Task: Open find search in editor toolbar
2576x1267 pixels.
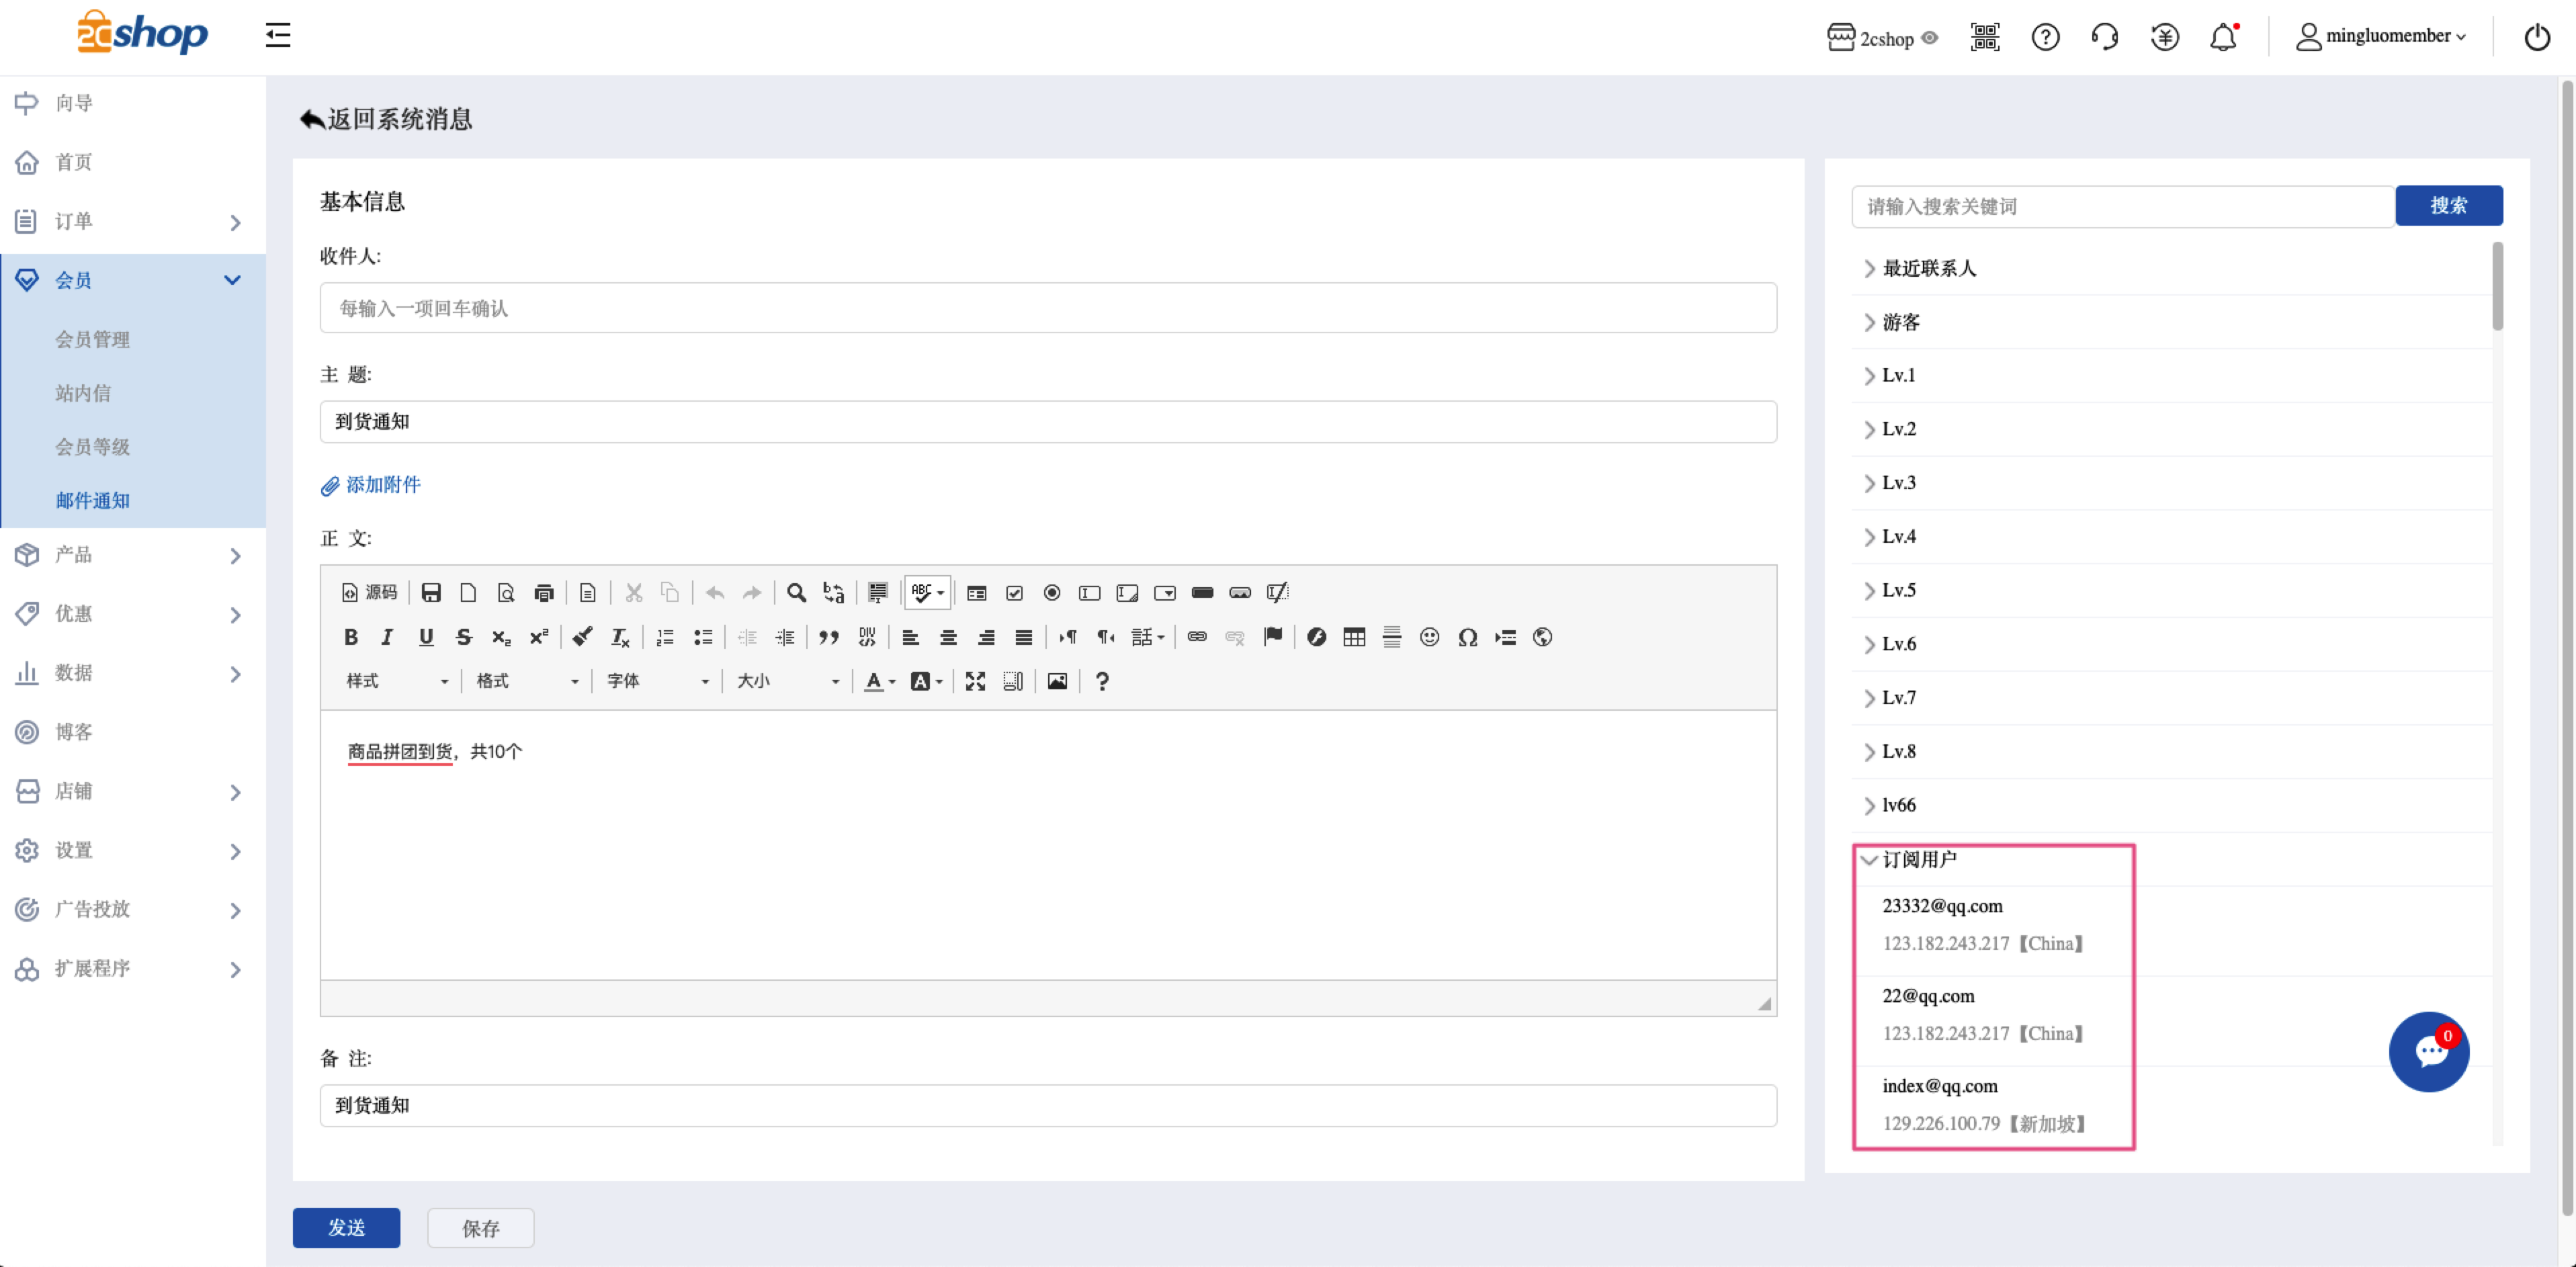Action: click(796, 593)
